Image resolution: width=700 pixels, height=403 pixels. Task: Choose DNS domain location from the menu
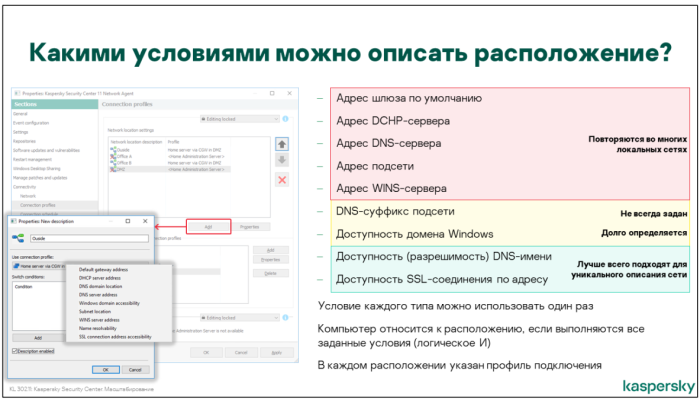point(100,286)
